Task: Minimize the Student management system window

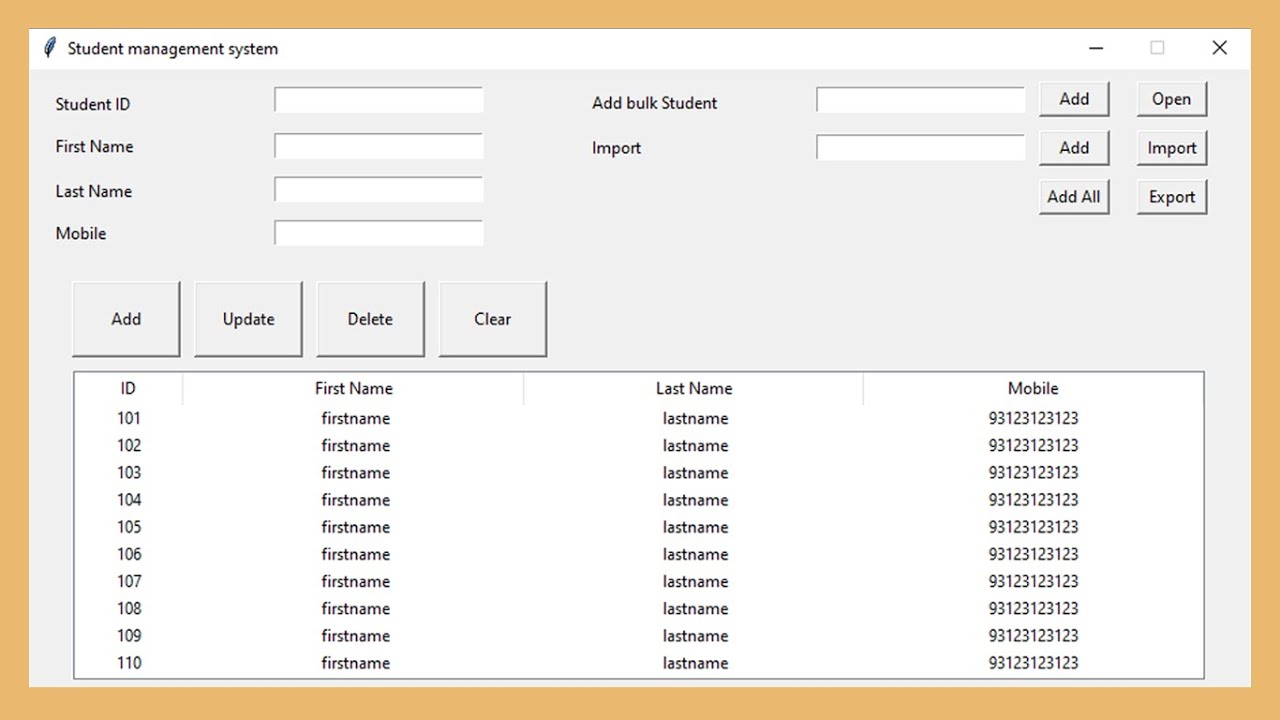Action: (x=1096, y=48)
